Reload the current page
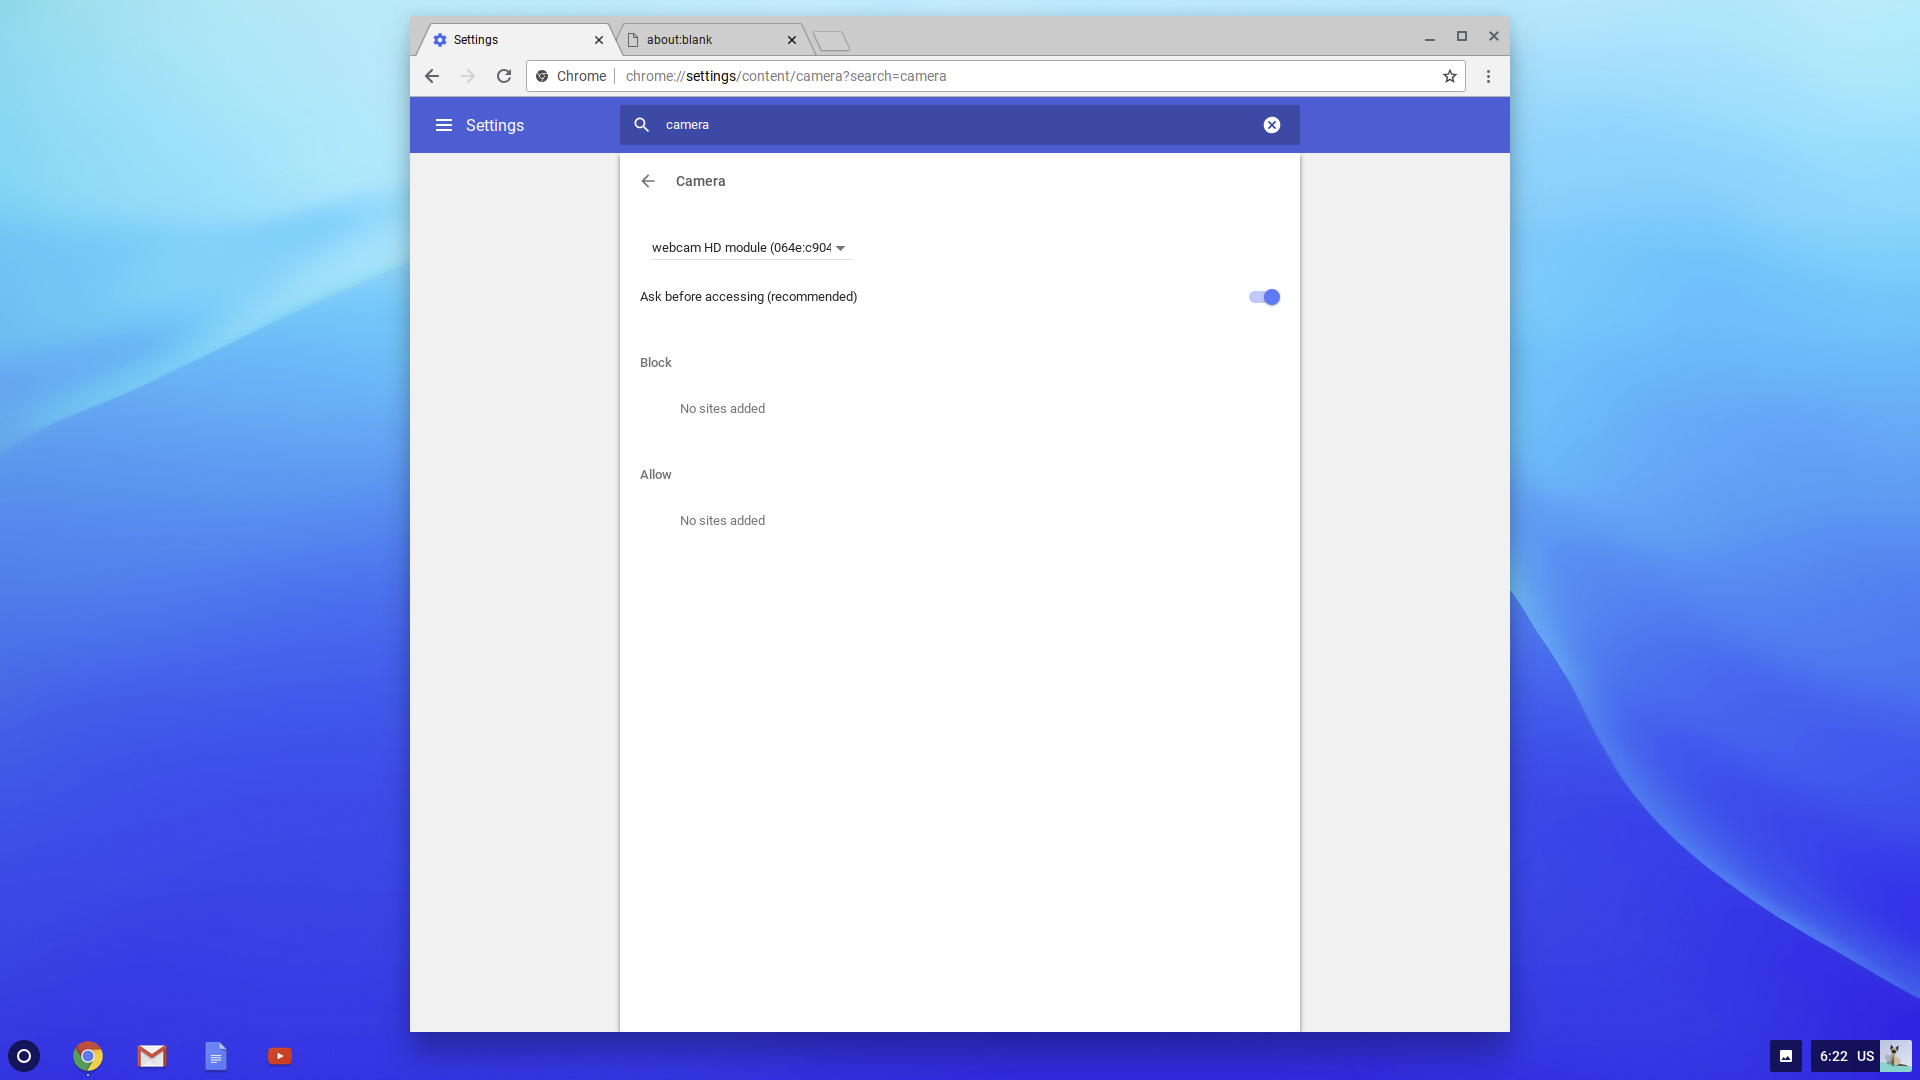This screenshot has width=1920, height=1080. [504, 76]
